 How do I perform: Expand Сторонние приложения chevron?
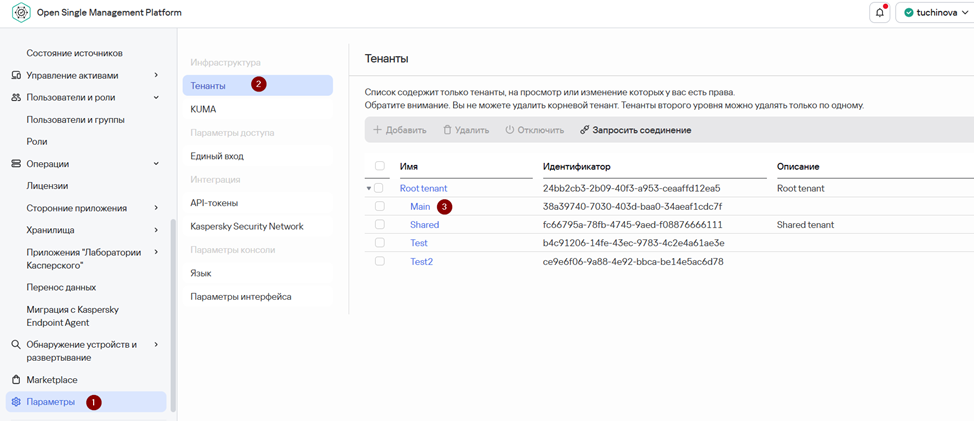tap(157, 208)
